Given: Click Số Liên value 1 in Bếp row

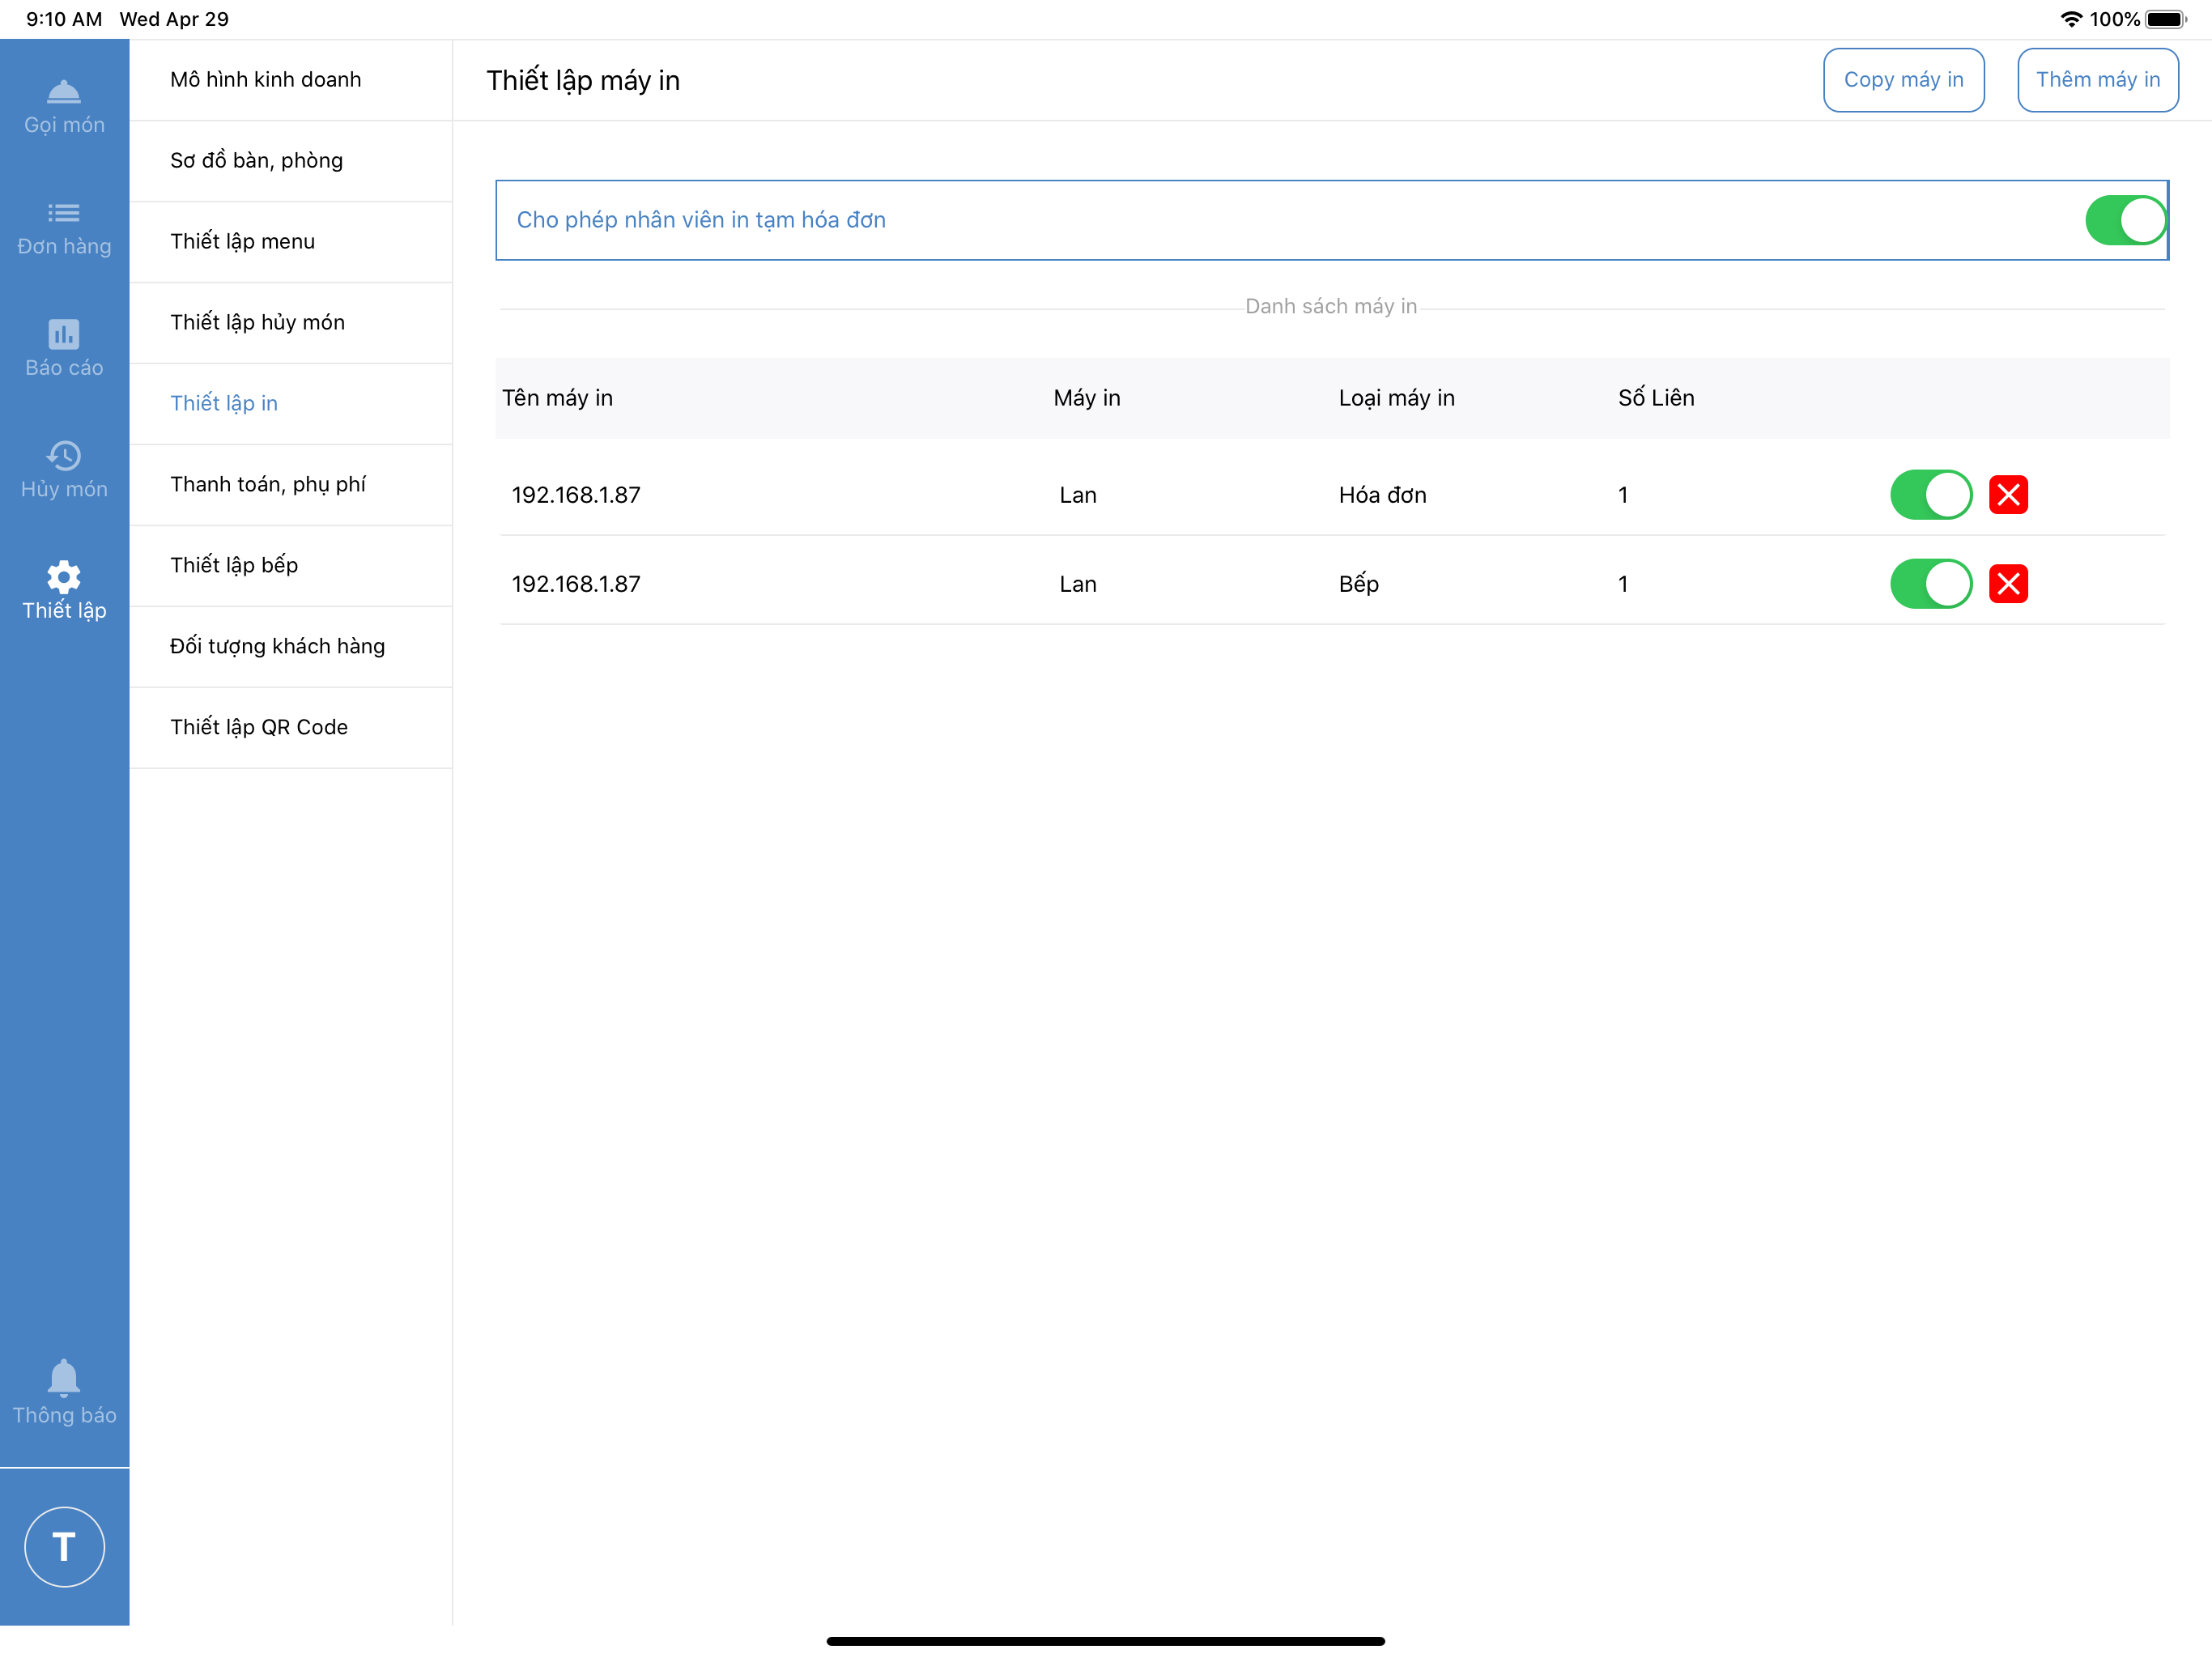Looking at the screenshot, I should 1623,584.
